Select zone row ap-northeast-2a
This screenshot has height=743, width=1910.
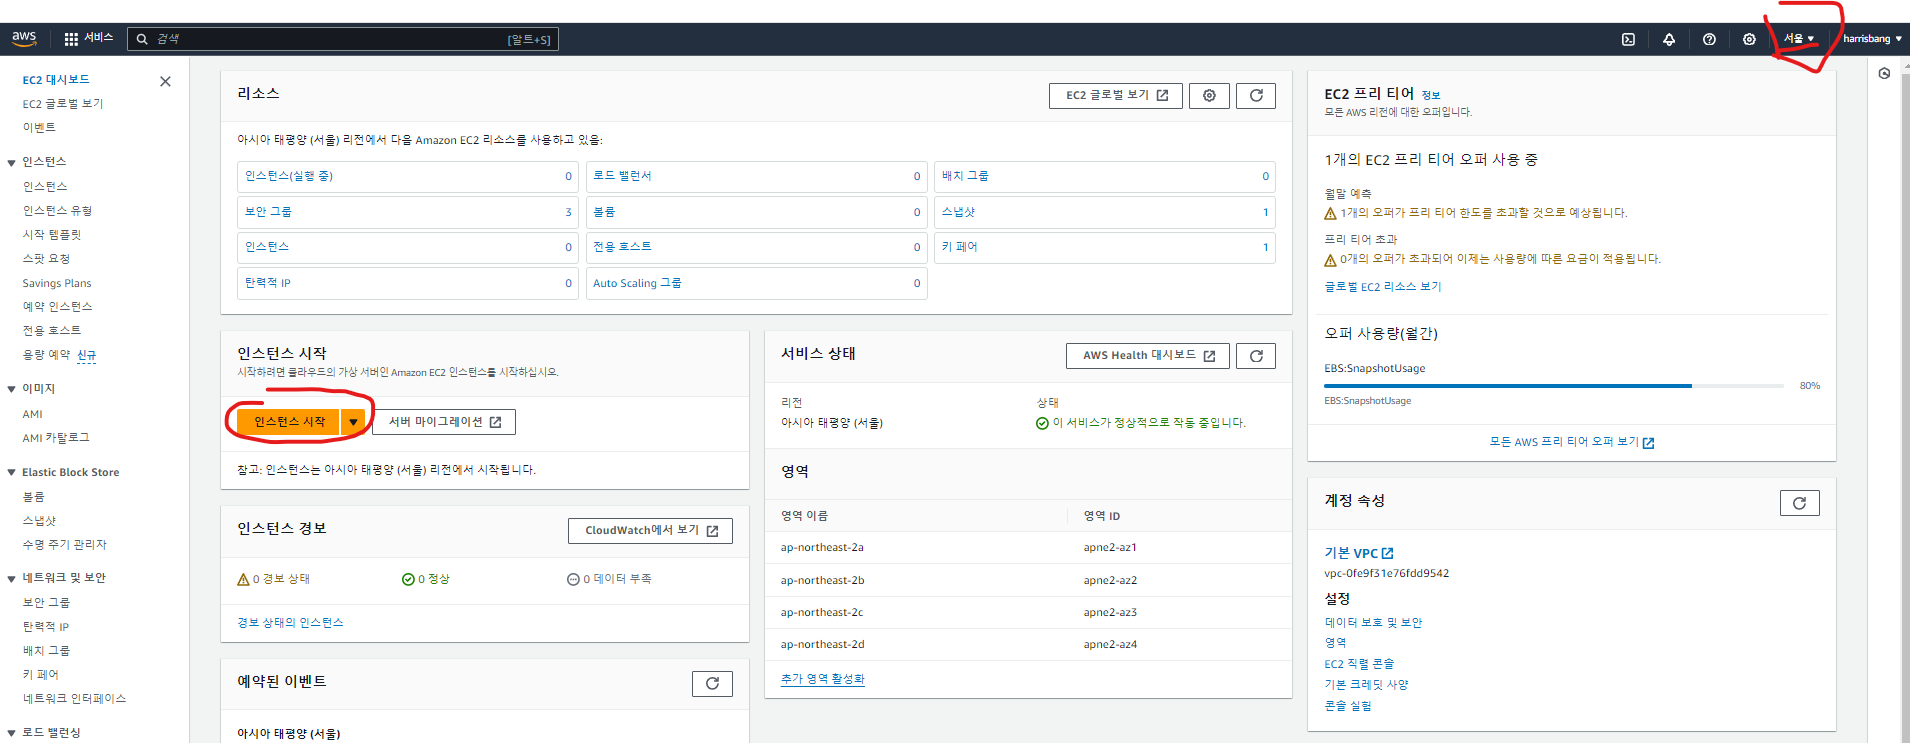click(1028, 548)
